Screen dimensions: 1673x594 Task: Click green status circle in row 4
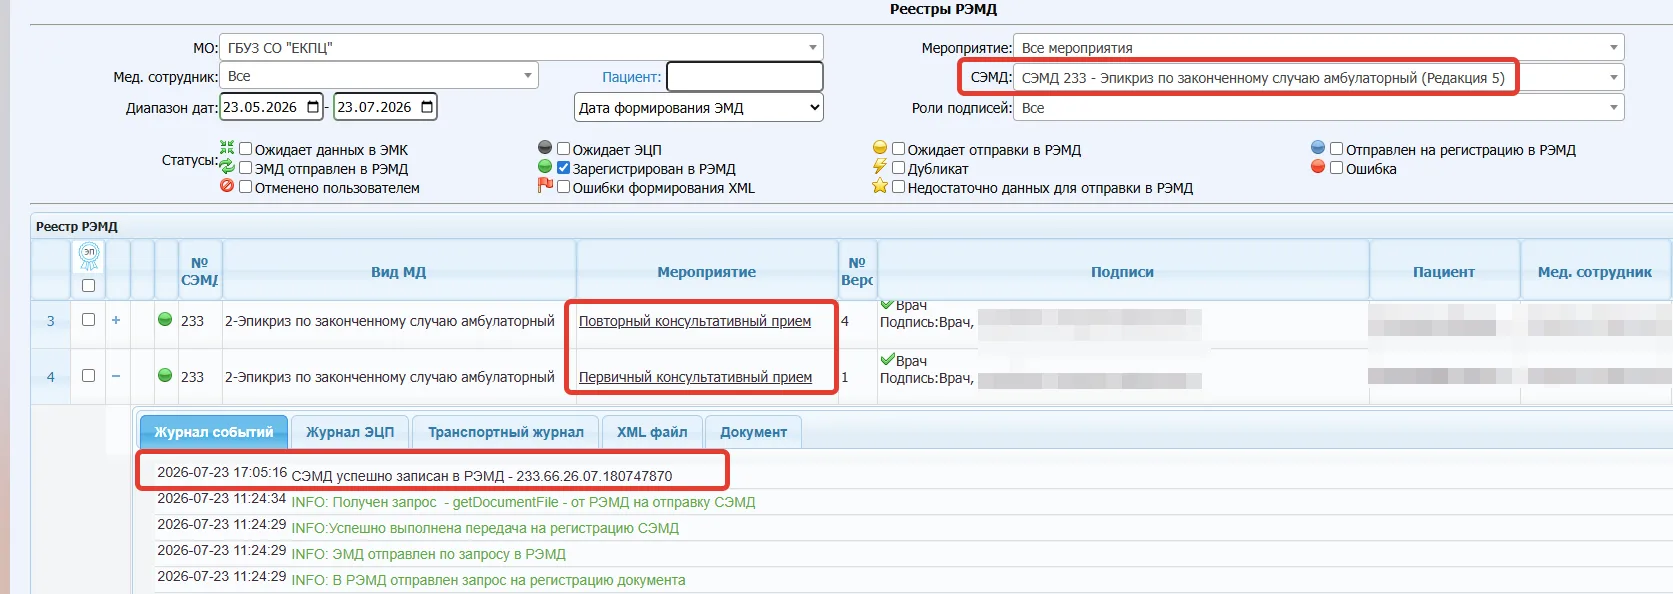(165, 375)
